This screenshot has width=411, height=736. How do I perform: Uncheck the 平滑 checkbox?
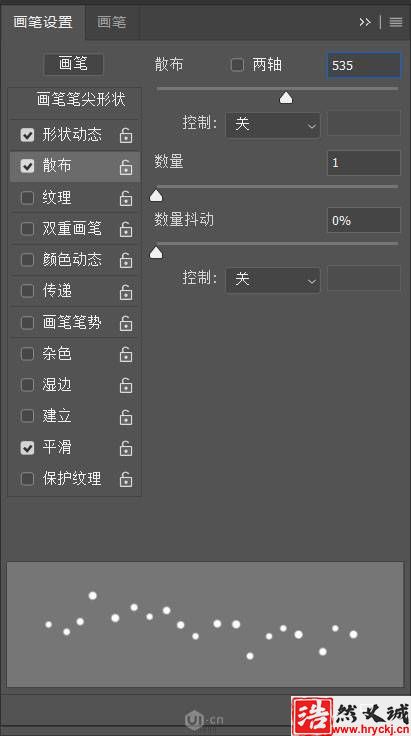(28, 447)
